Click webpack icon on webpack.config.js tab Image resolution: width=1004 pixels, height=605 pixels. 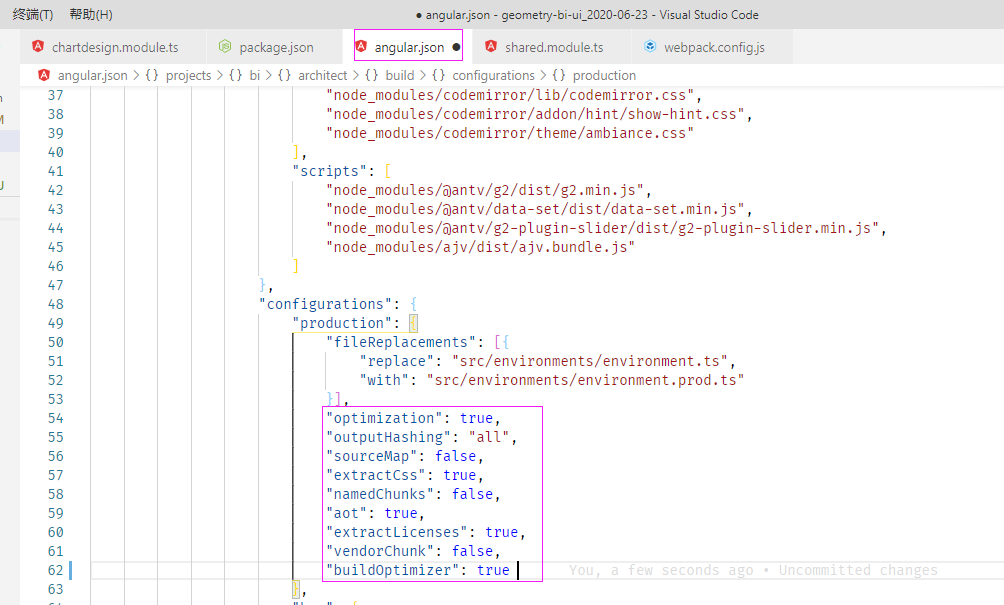click(x=650, y=46)
